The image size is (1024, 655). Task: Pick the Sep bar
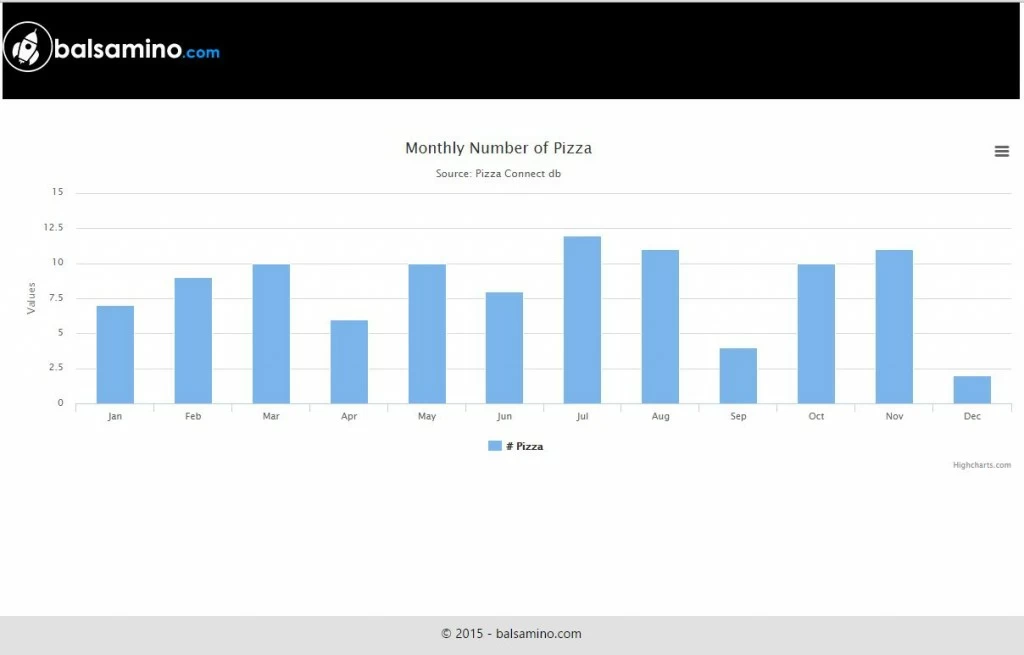tap(738, 376)
